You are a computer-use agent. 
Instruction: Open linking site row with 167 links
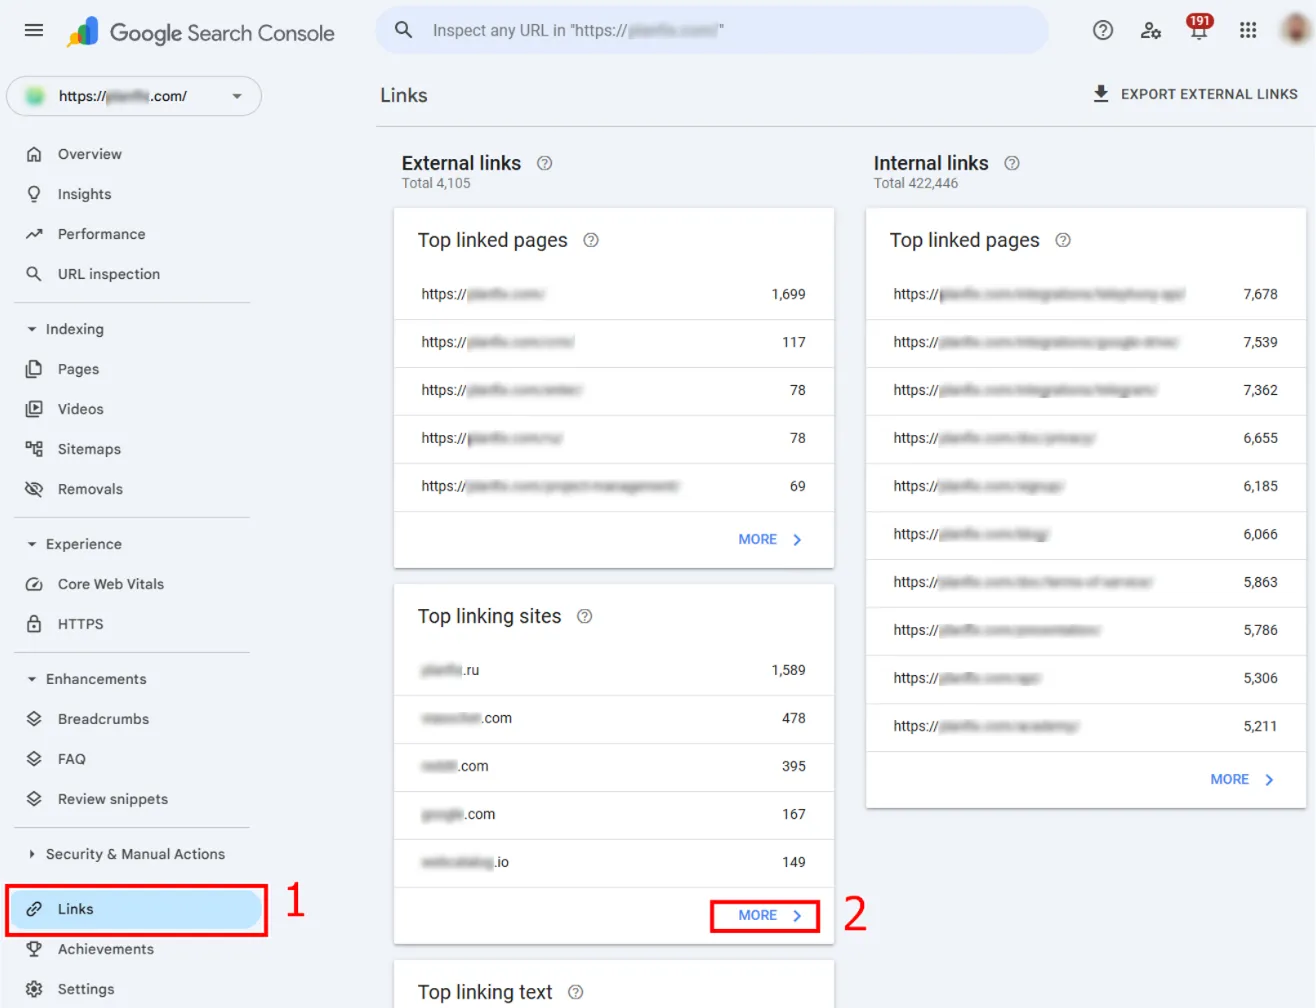coord(614,814)
